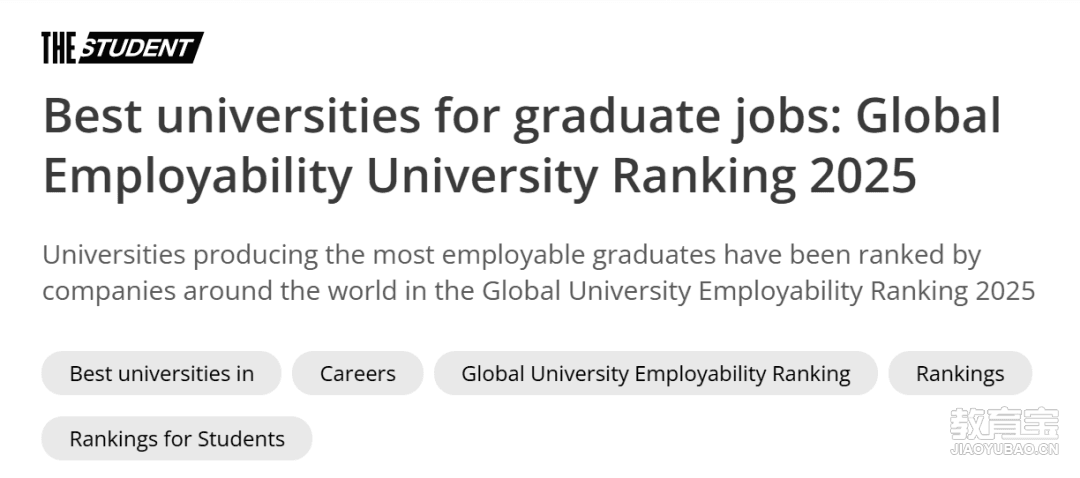Open the 'Rankings for Students' tag
This screenshot has height=478, width=1080.
pyautogui.click(x=177, y=439)
